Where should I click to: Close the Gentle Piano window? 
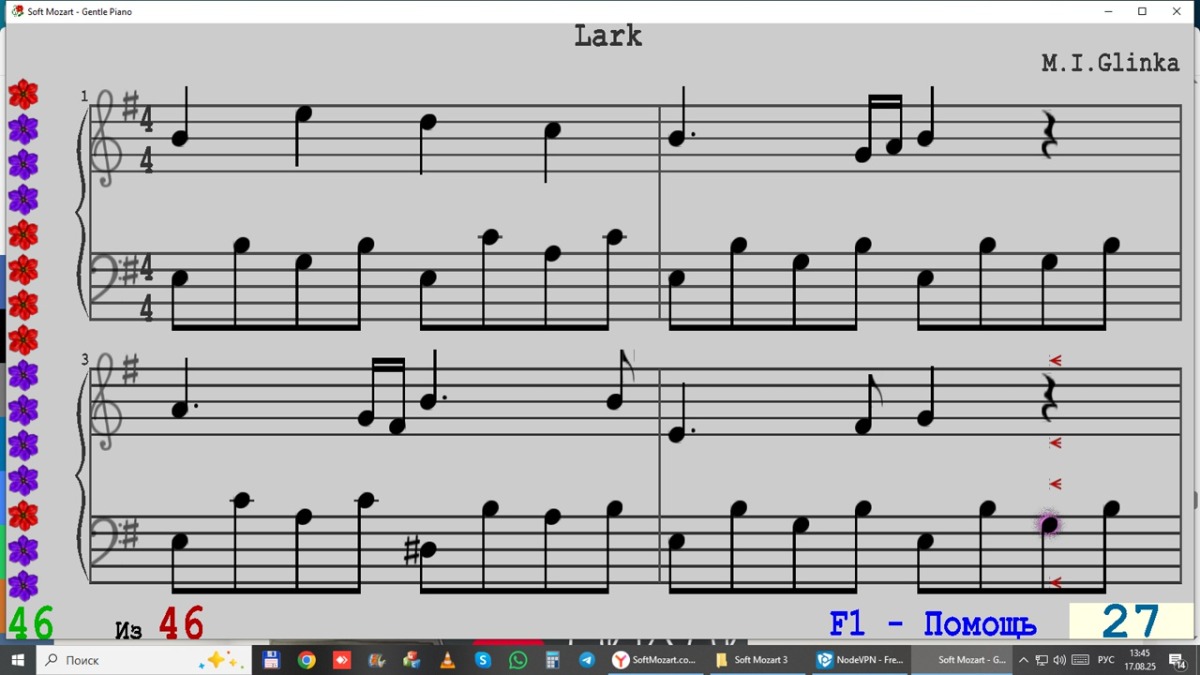pos(1177,11)
